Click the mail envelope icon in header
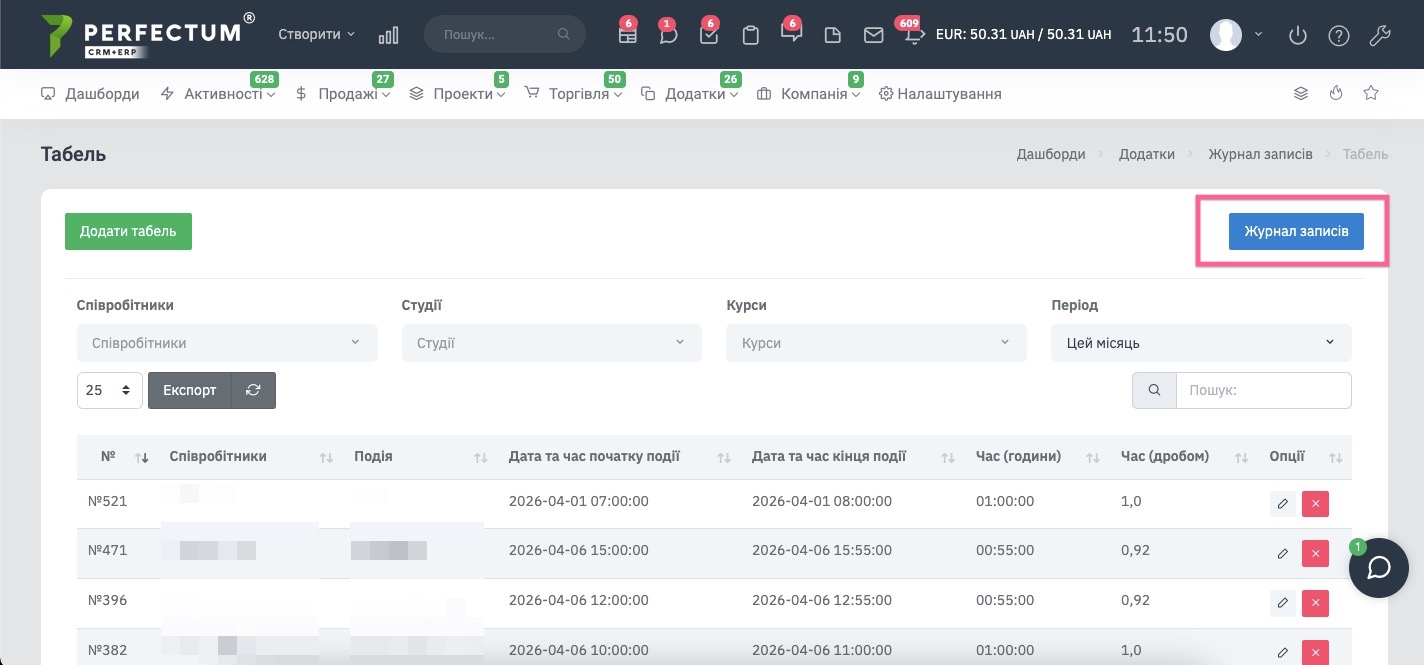 pos(873,35)
